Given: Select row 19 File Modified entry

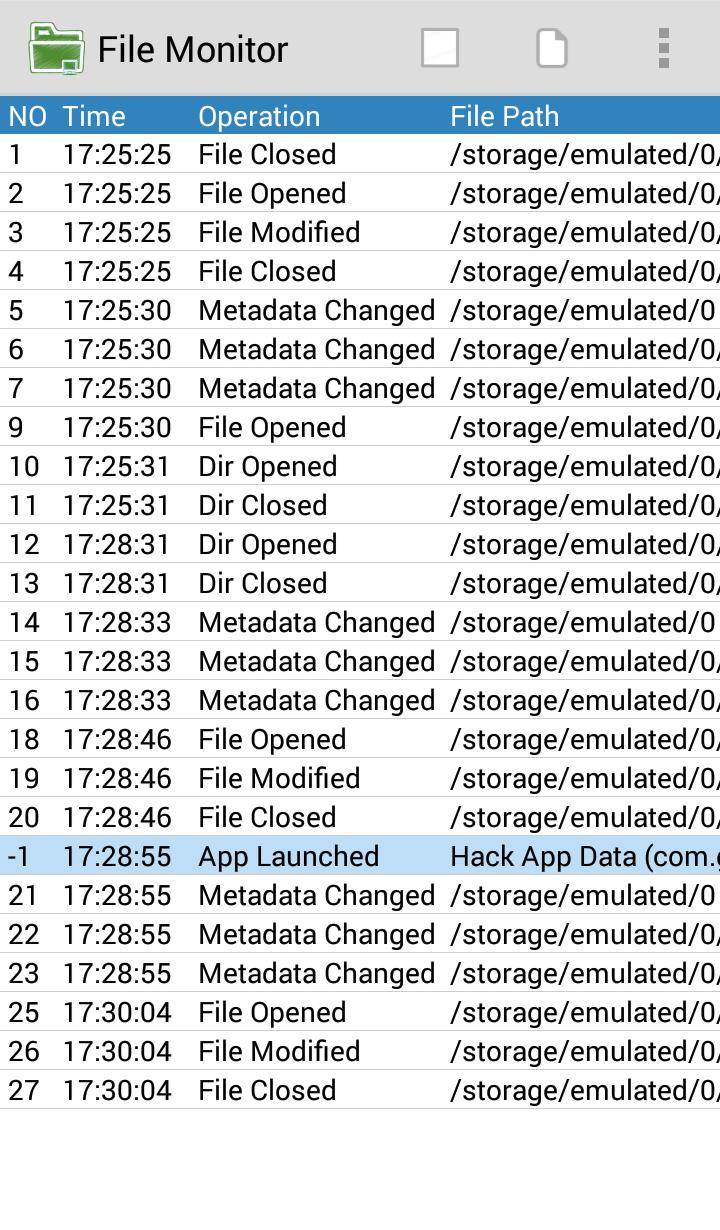Looking at the screenshot, I should click(360, 778).
